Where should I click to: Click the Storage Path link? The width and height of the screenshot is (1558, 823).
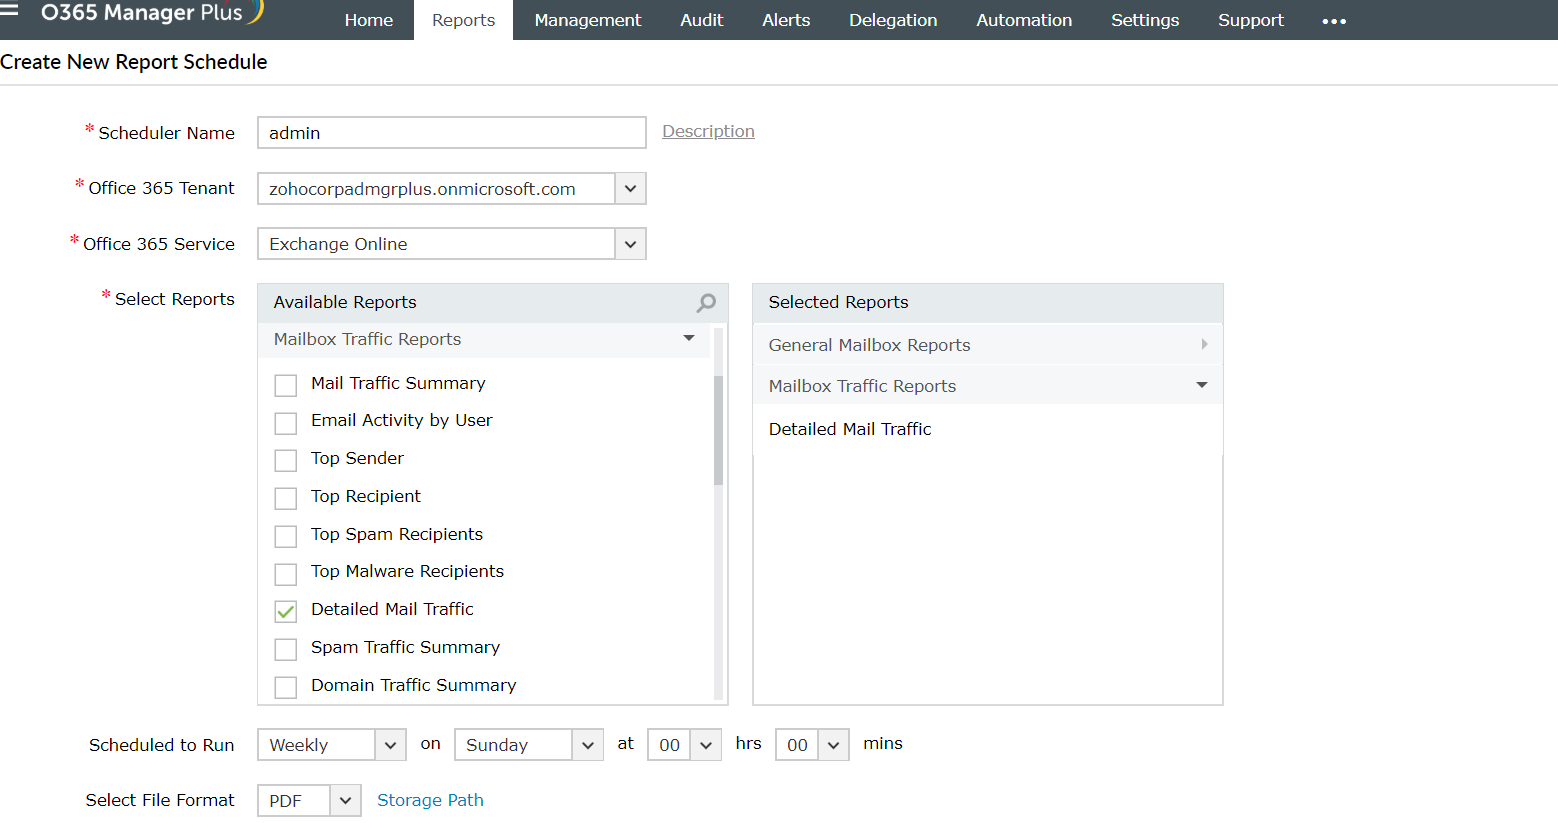(x=430, y=800)
